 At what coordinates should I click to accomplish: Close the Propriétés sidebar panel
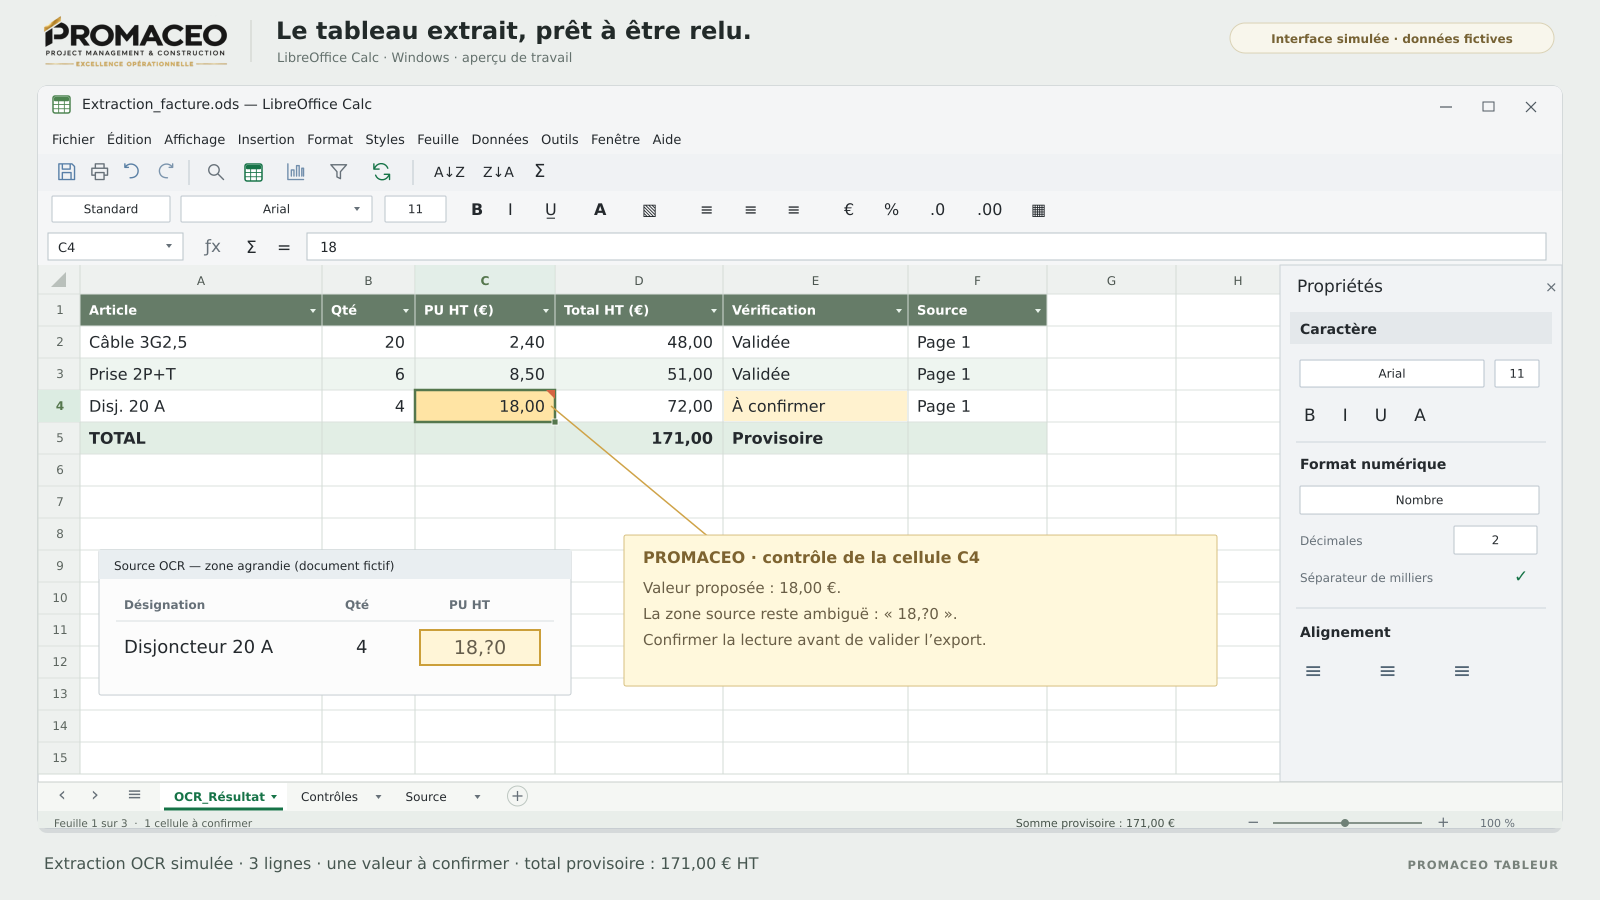click(1551, 287)
